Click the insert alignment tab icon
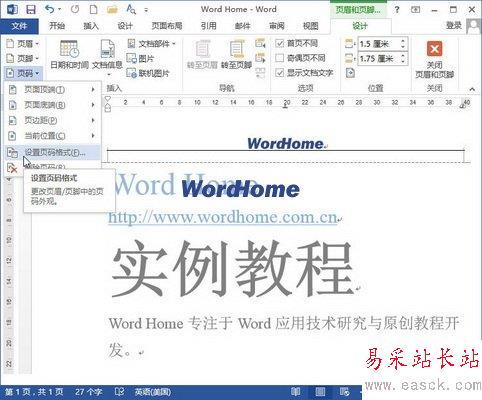Image resolution: width=482 pixels, height=400 pixels. (350, 73)
